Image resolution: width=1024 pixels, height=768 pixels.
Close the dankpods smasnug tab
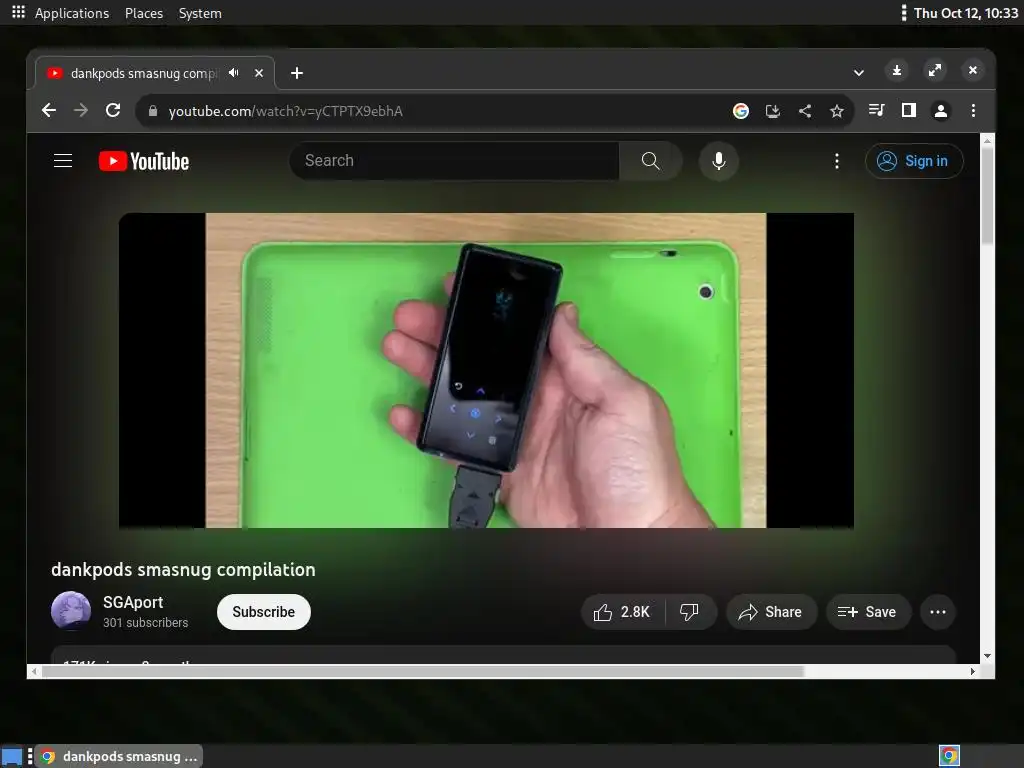coord(259,73)
